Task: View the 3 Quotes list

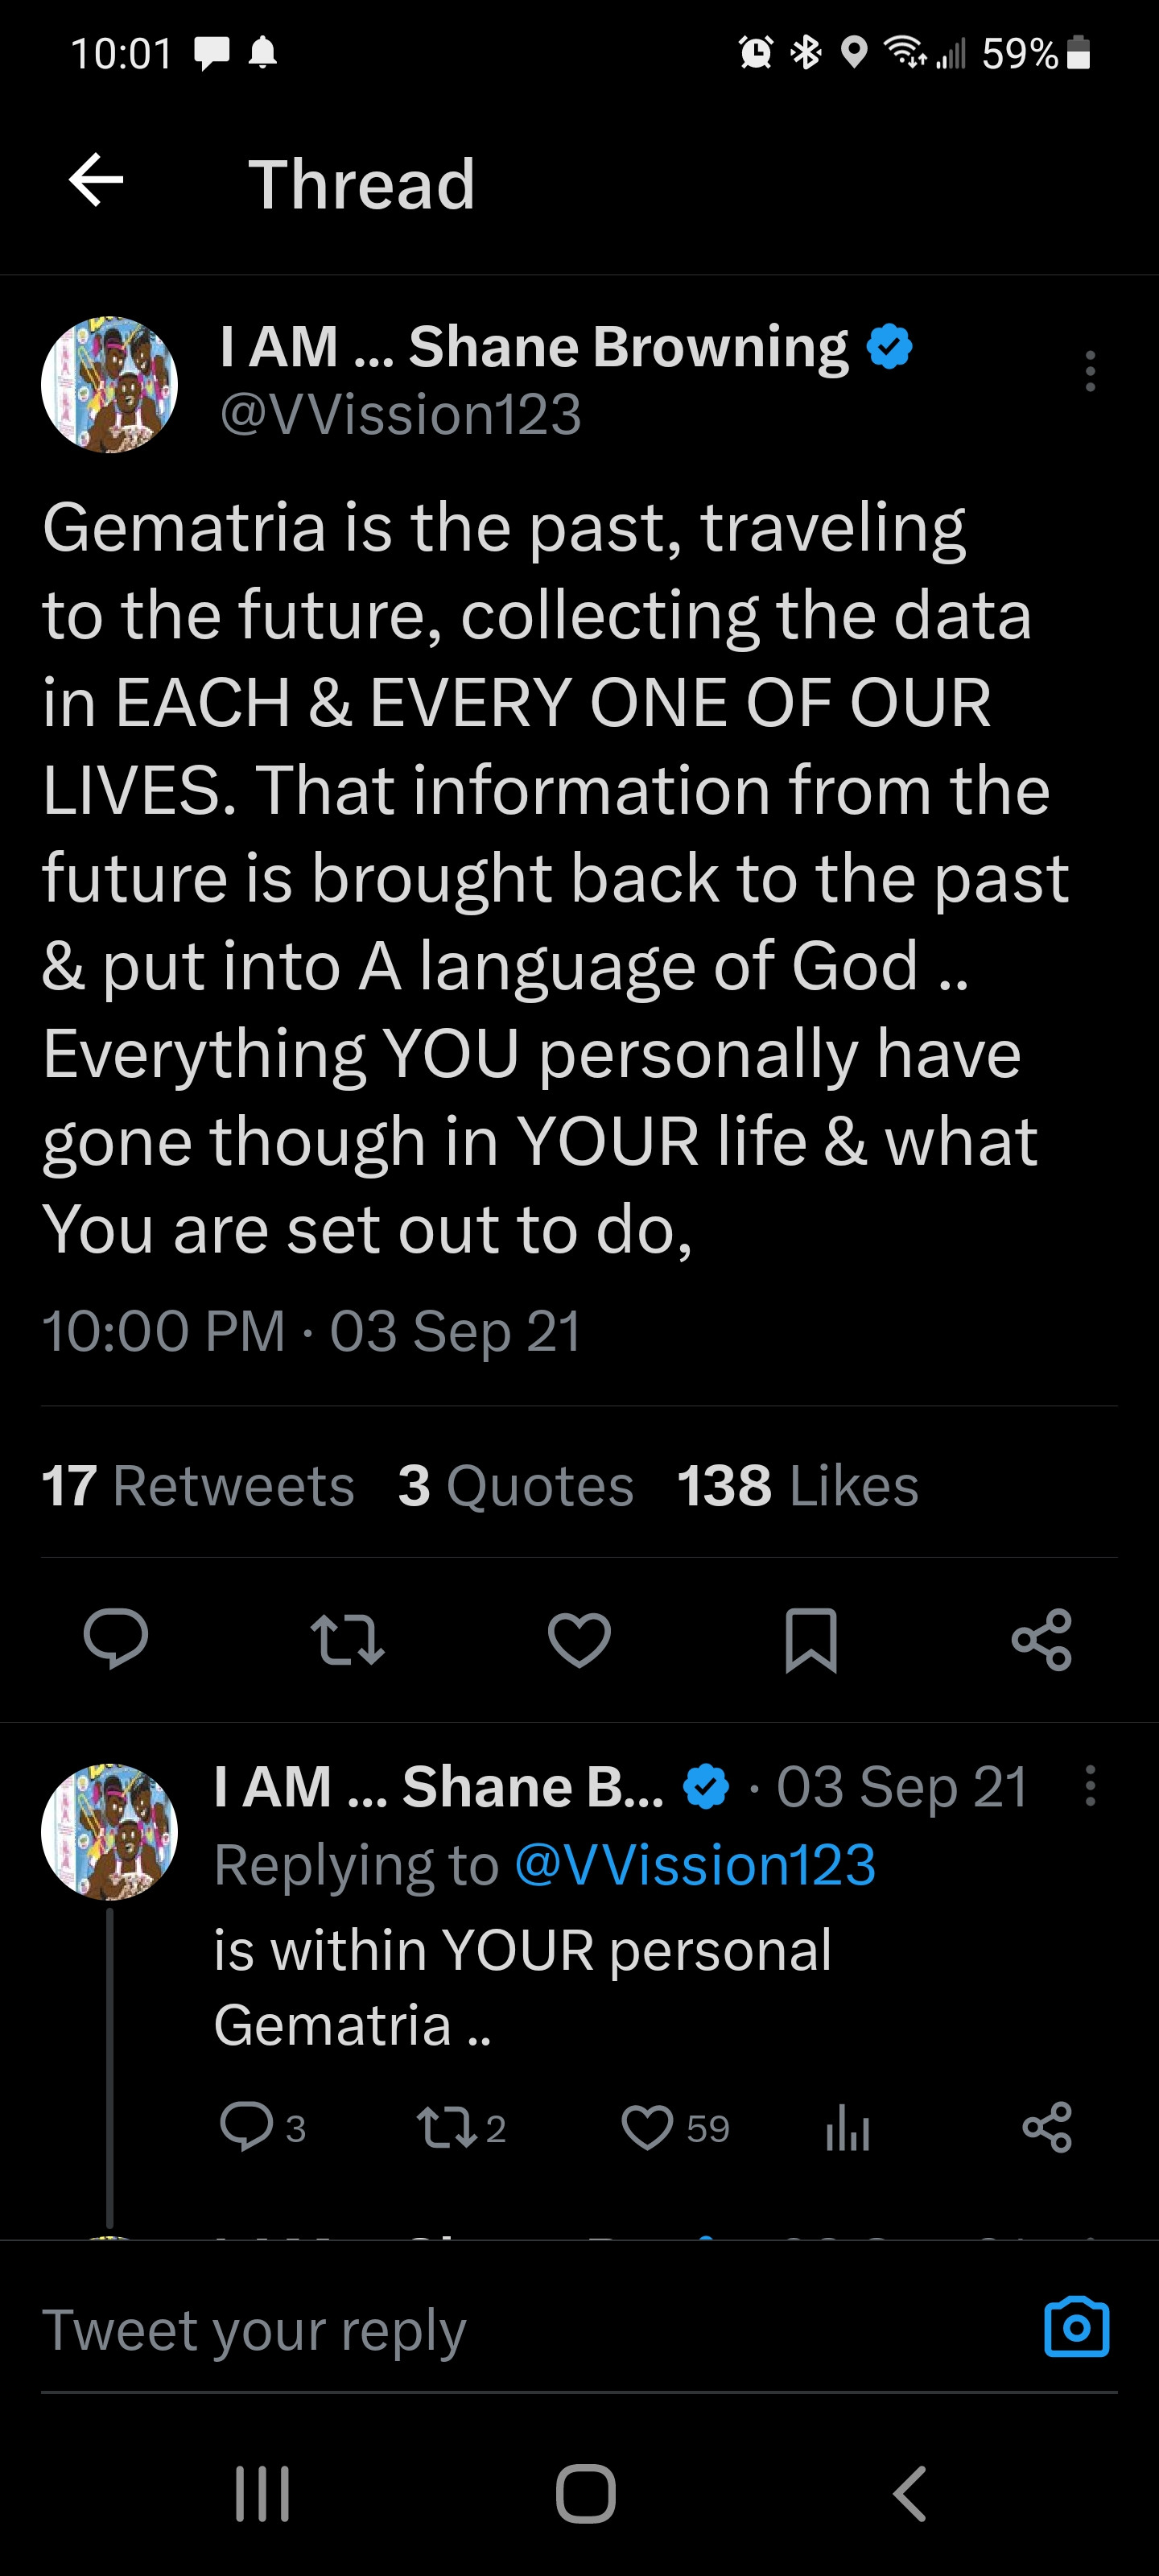Action: coord(515,1485)
